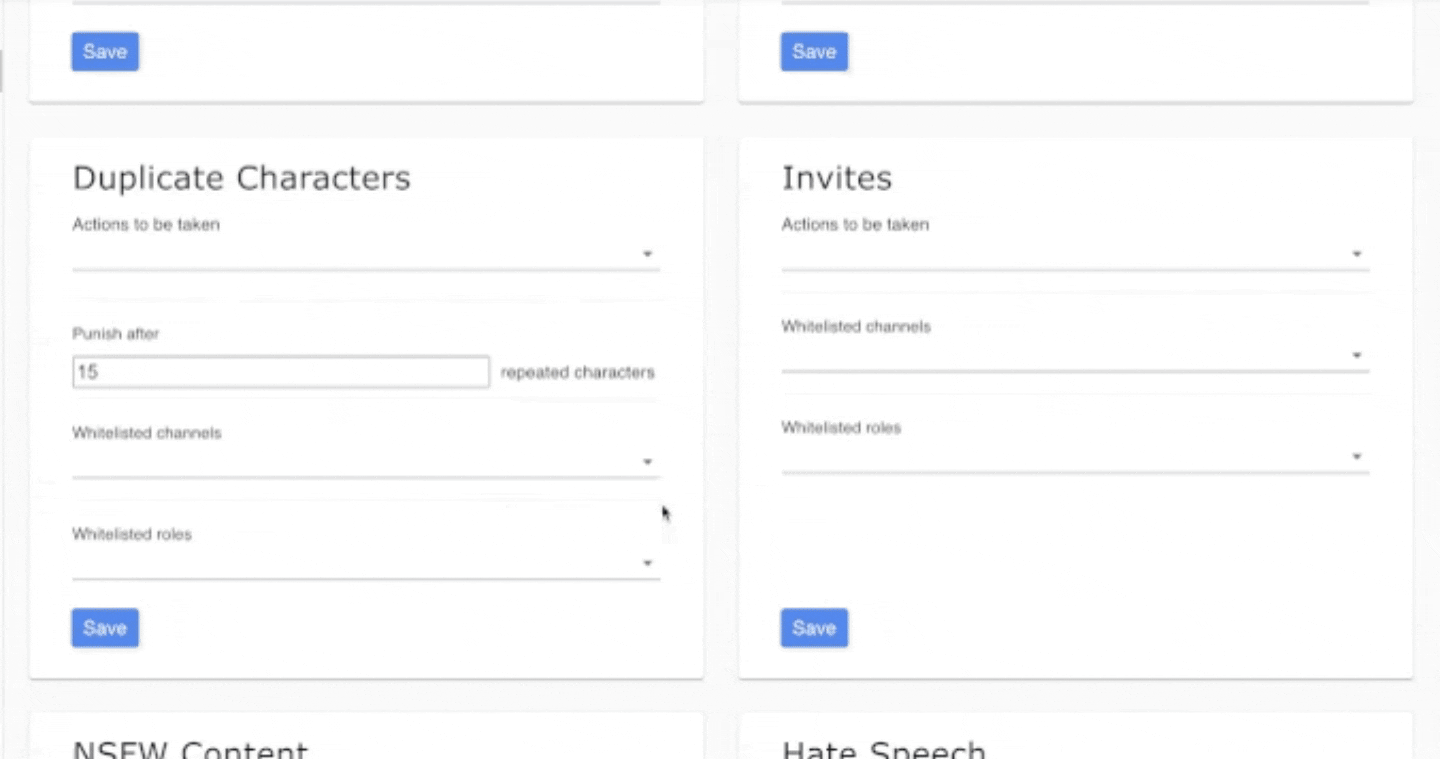Click the Whitelisted roles arrow under Invites
This screenshot has width=1440, height=759.
point(1356,456)
